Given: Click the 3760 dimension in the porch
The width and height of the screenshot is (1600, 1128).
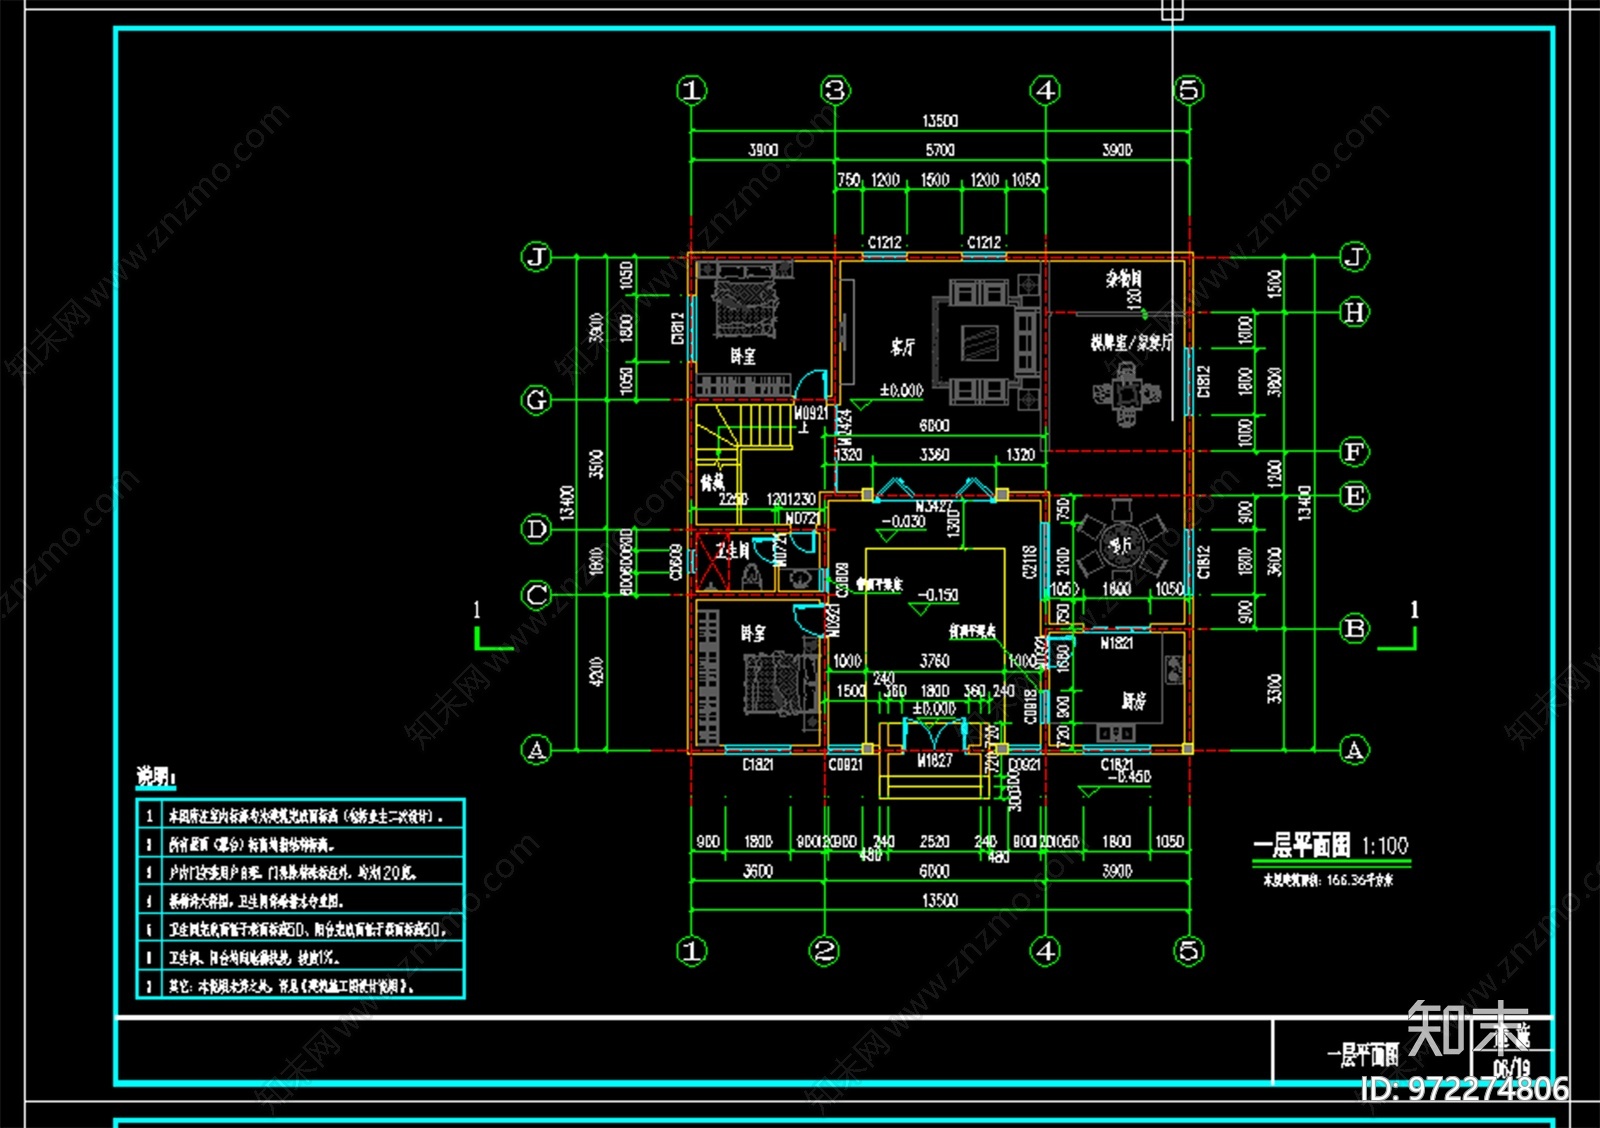Looking at the screenshot, I should tap(935, 661).
